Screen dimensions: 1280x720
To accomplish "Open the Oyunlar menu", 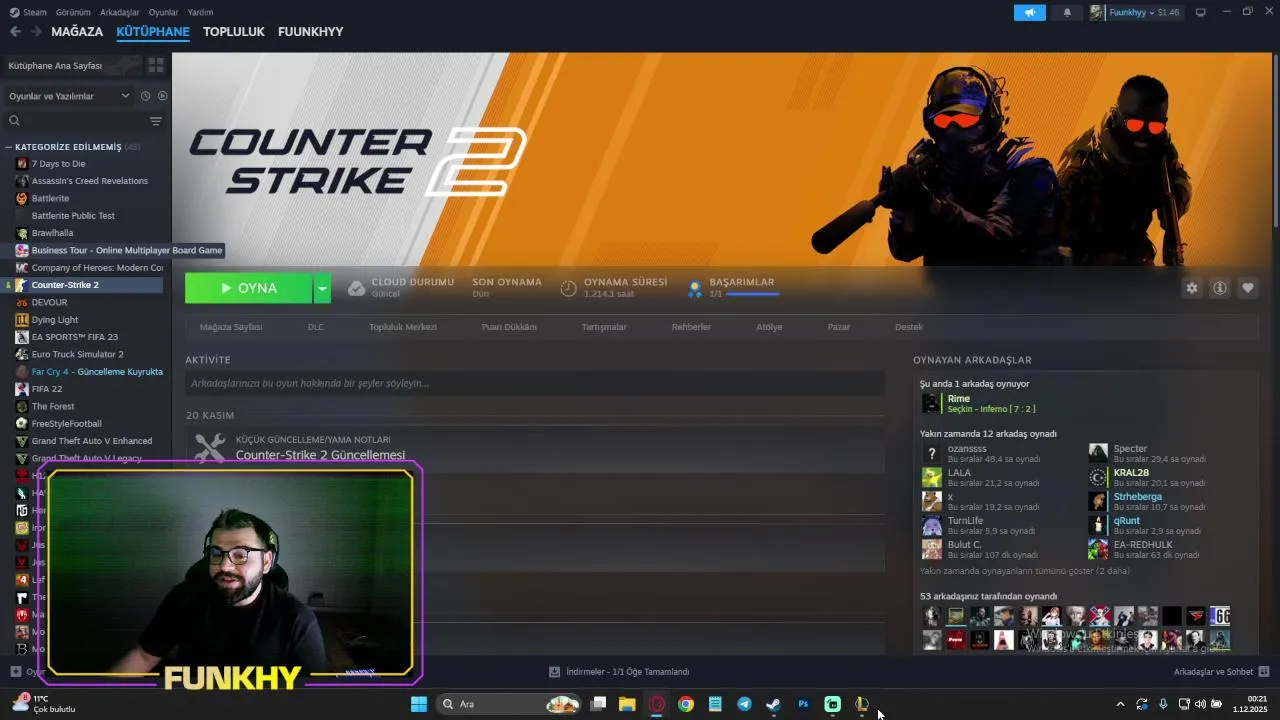I will 164,12.
